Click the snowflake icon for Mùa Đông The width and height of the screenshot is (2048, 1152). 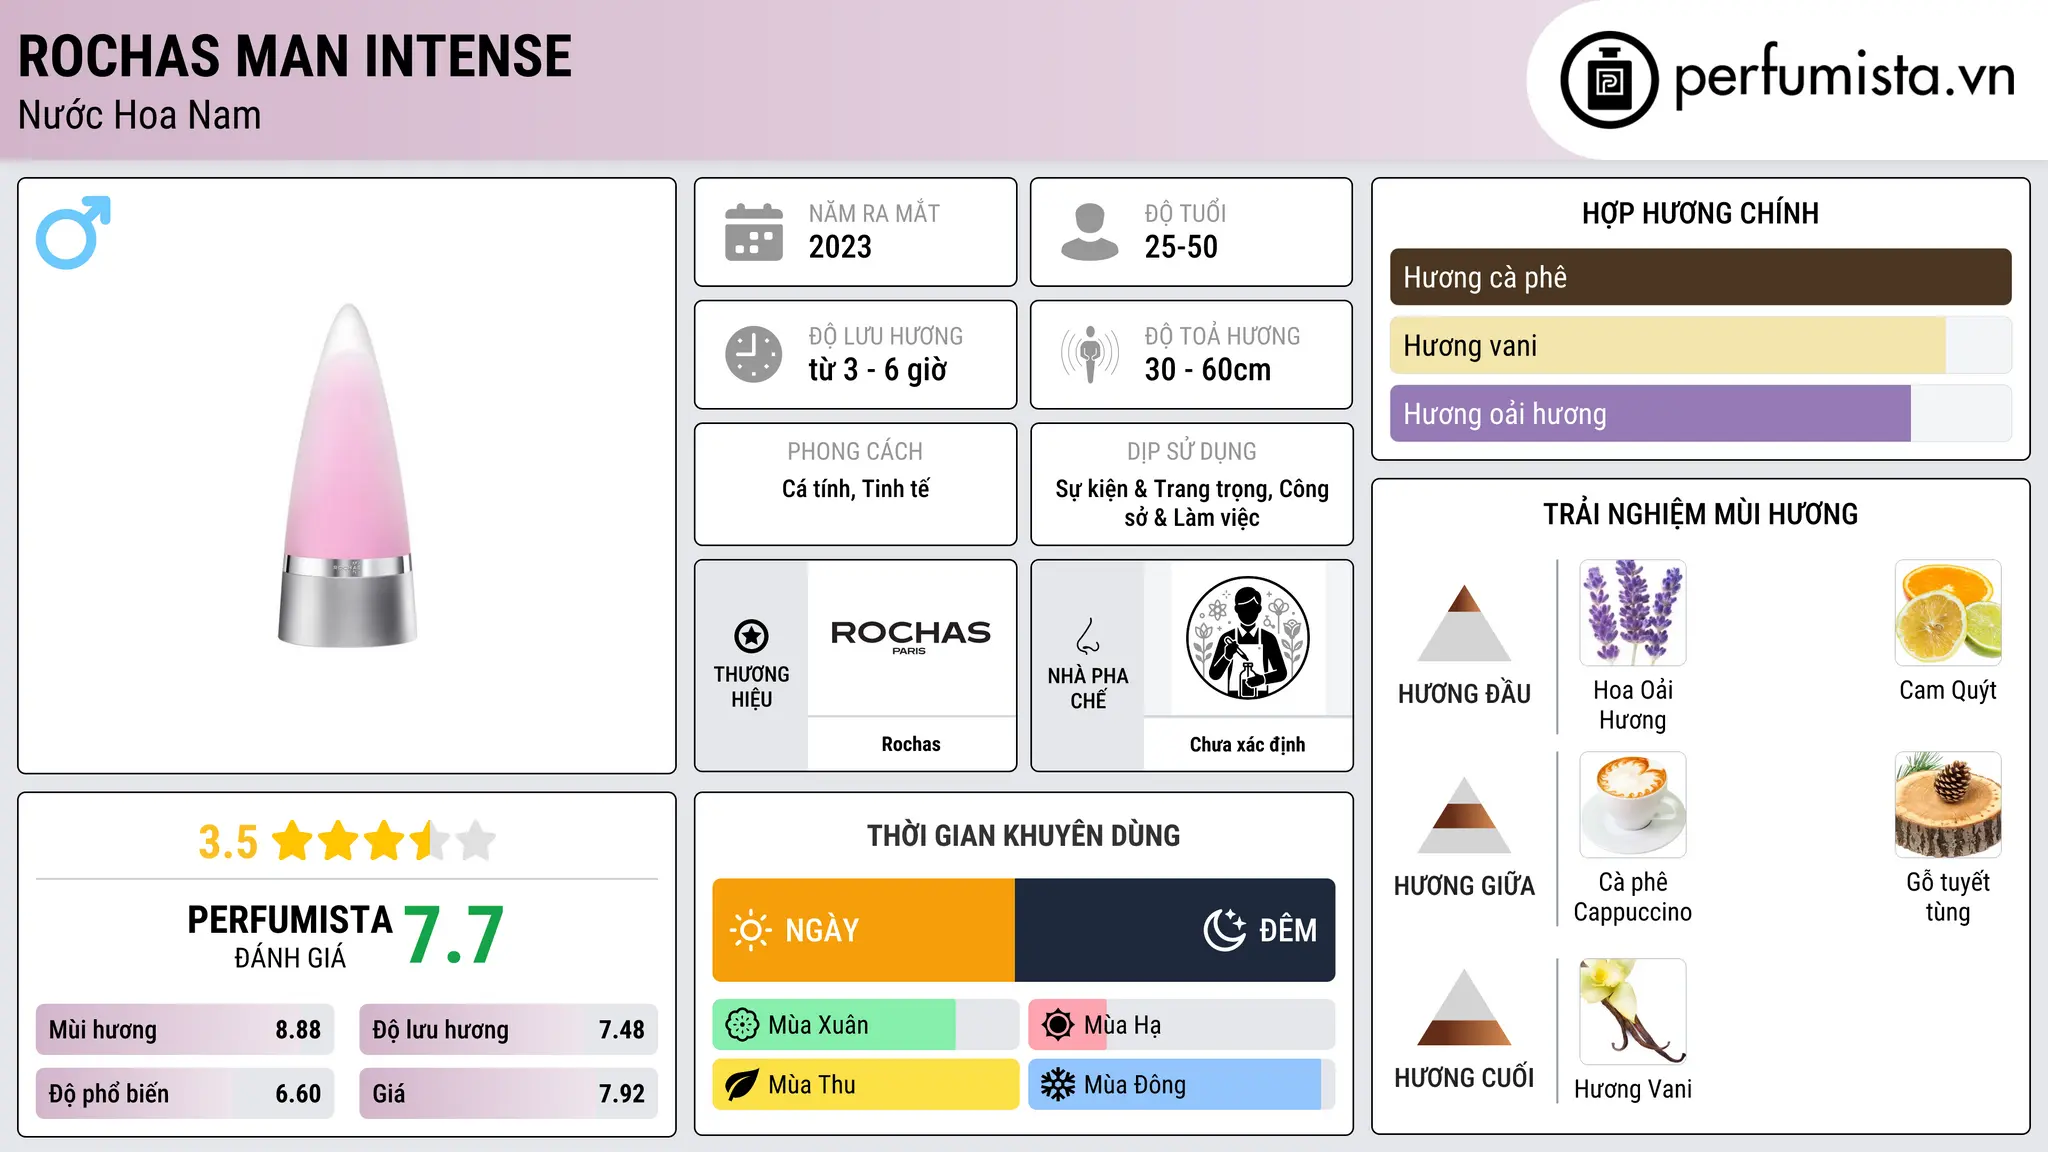(1058, 1085)
